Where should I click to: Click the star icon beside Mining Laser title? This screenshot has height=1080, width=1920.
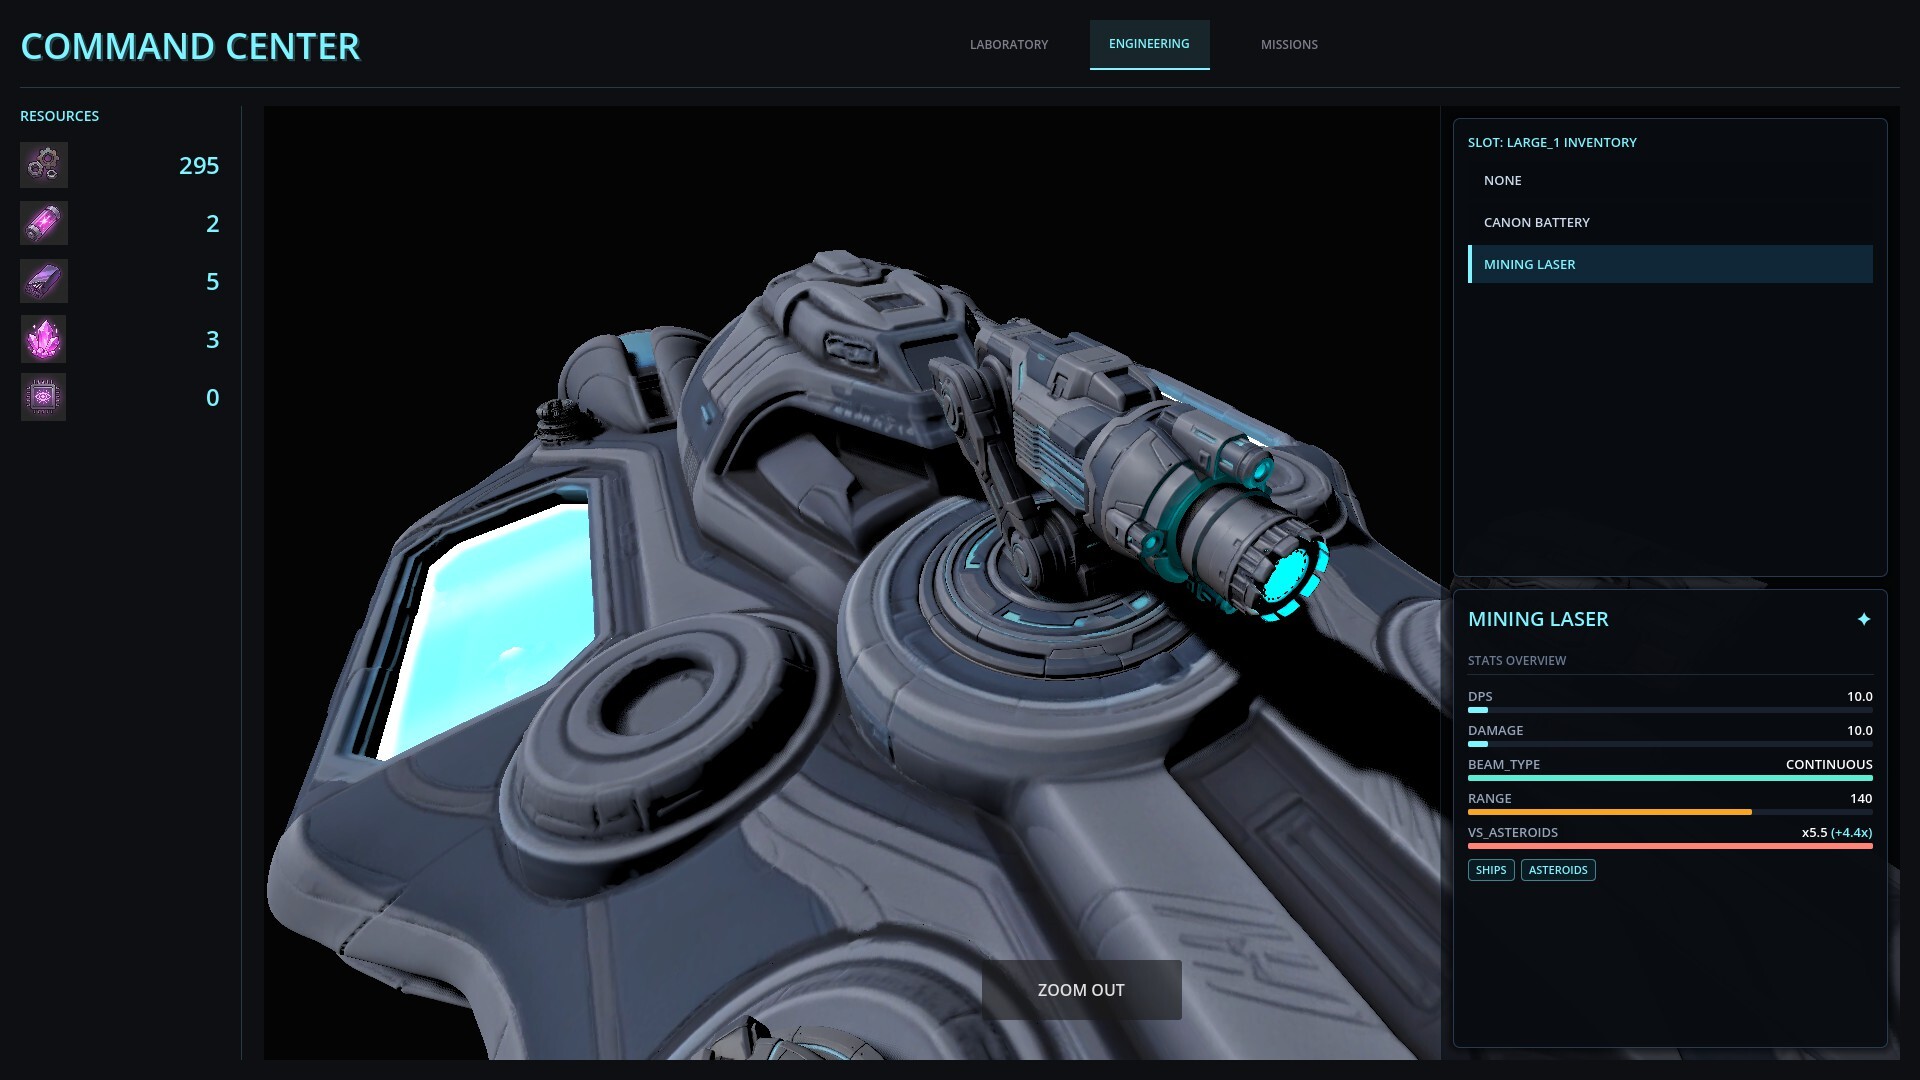click(x=1863, y=619)
